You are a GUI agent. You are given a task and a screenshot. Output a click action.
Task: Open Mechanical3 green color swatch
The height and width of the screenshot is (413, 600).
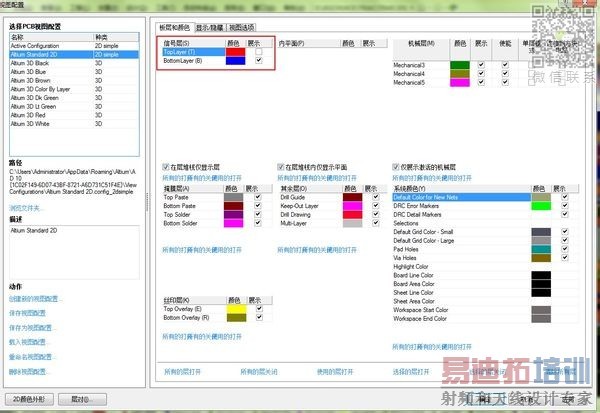(460, 65)
